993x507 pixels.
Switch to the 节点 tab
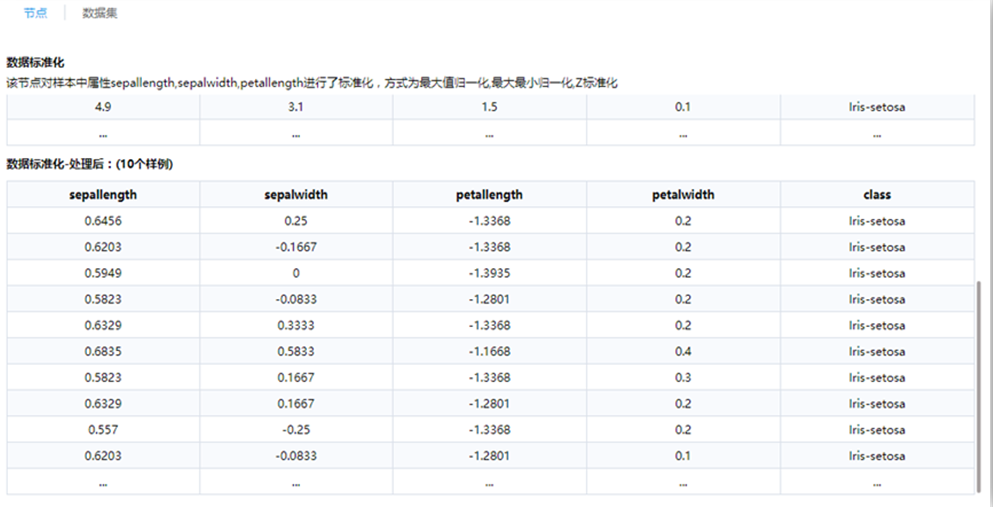pos(36,13)
